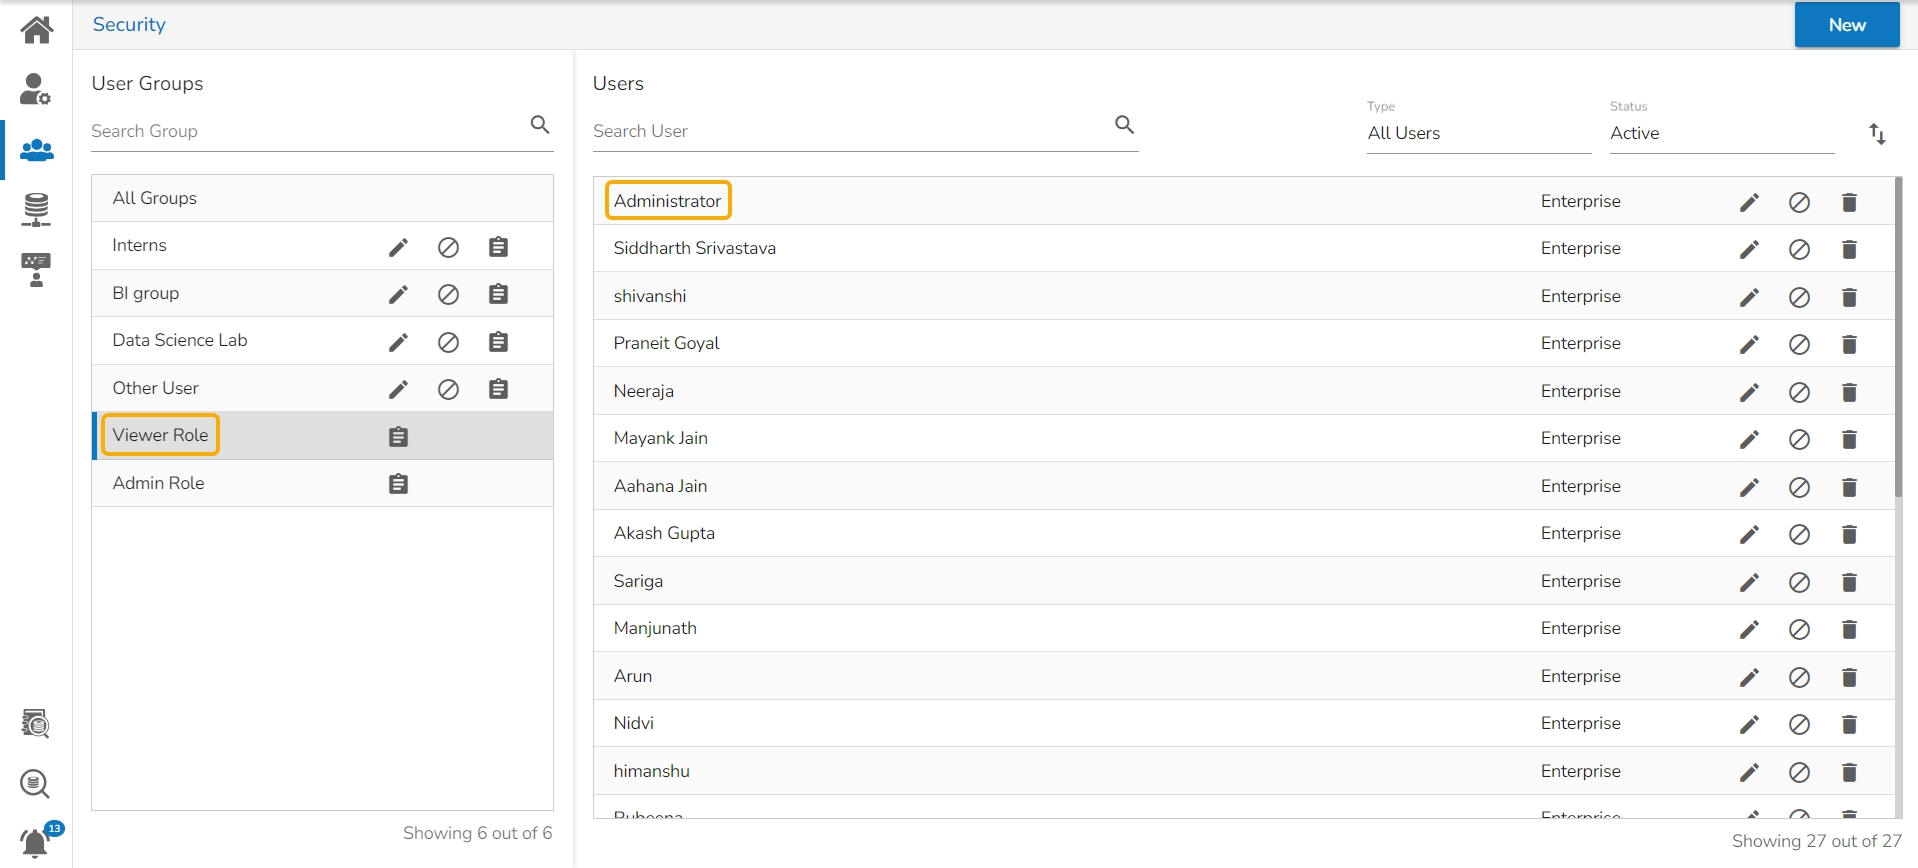Select All Groups in the group list
1918x868 pixels.
tap(155, 198)
